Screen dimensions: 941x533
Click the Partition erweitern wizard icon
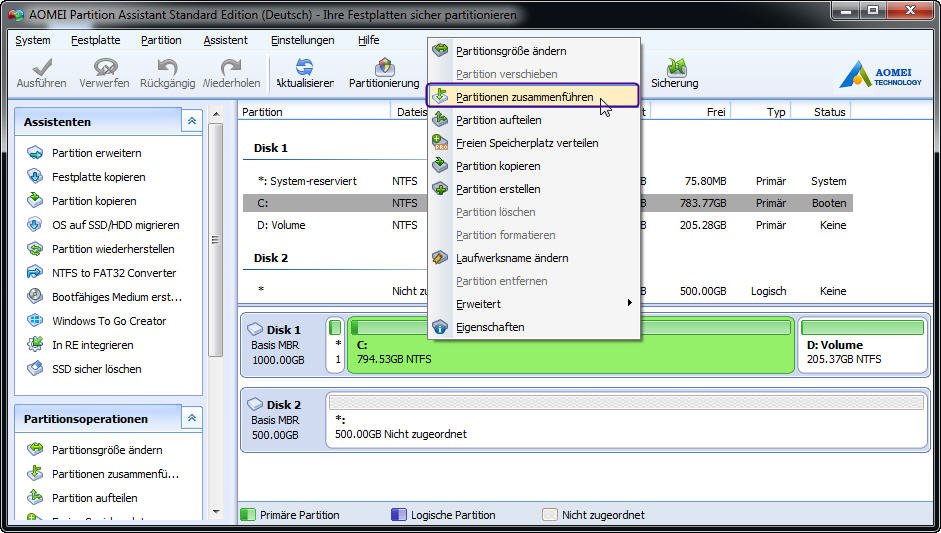coord(35,152)
